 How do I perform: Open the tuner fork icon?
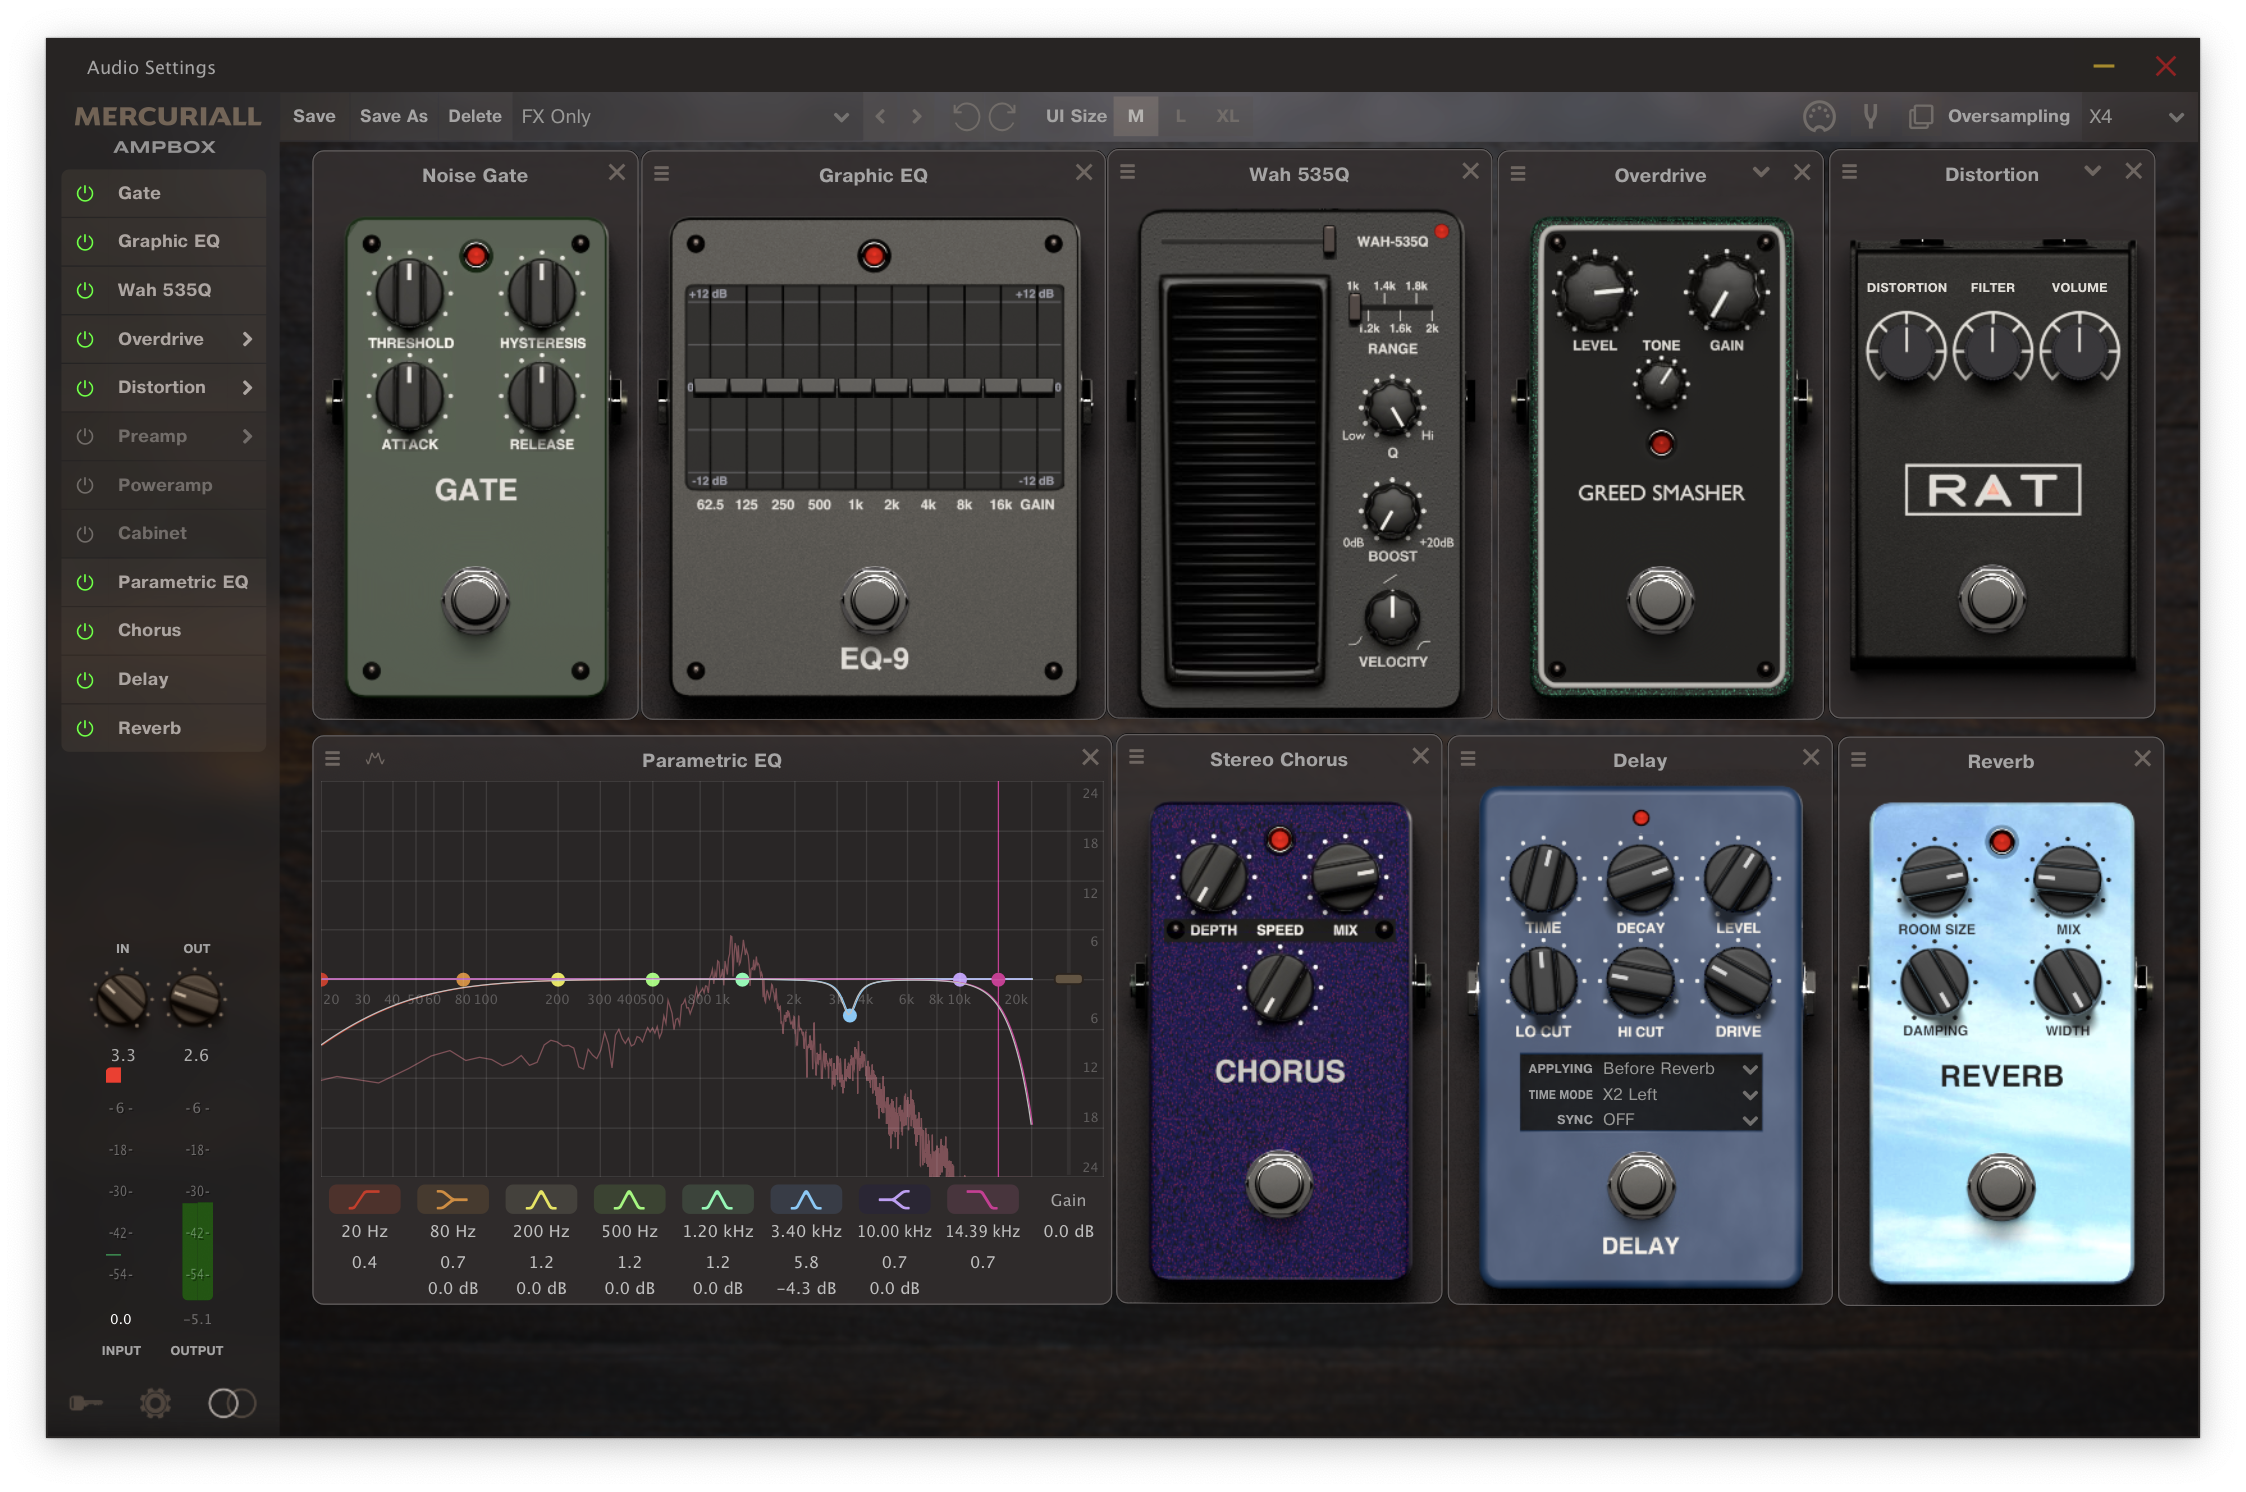[1870, 117]
